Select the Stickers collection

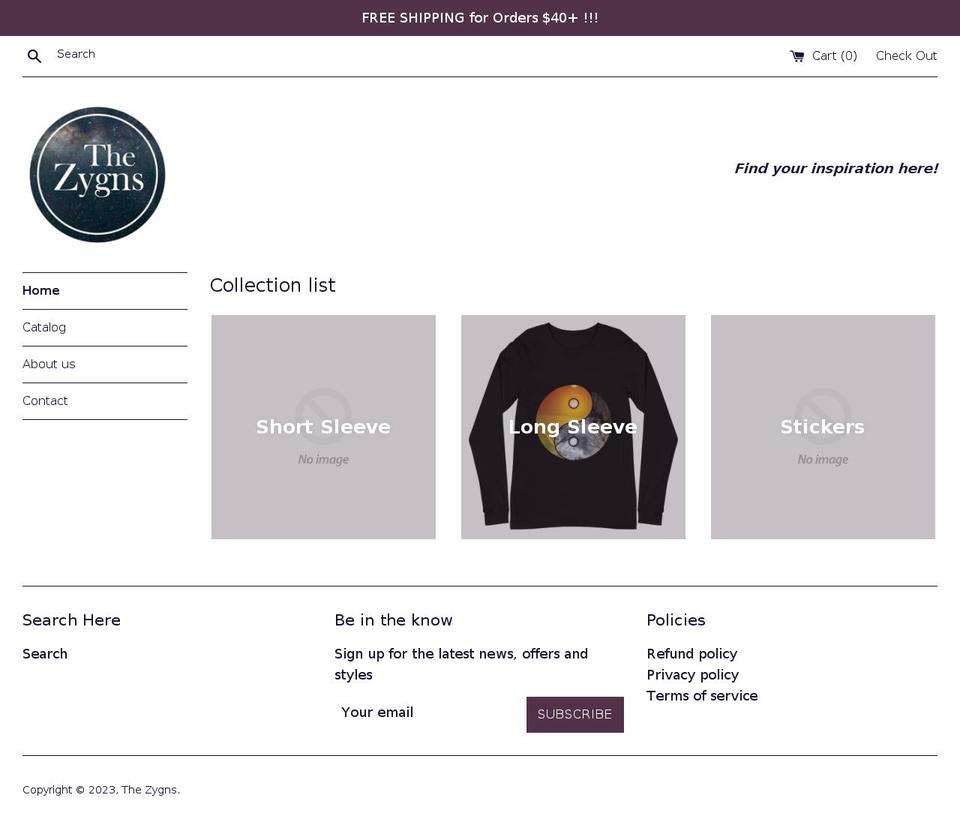point(822,427)
